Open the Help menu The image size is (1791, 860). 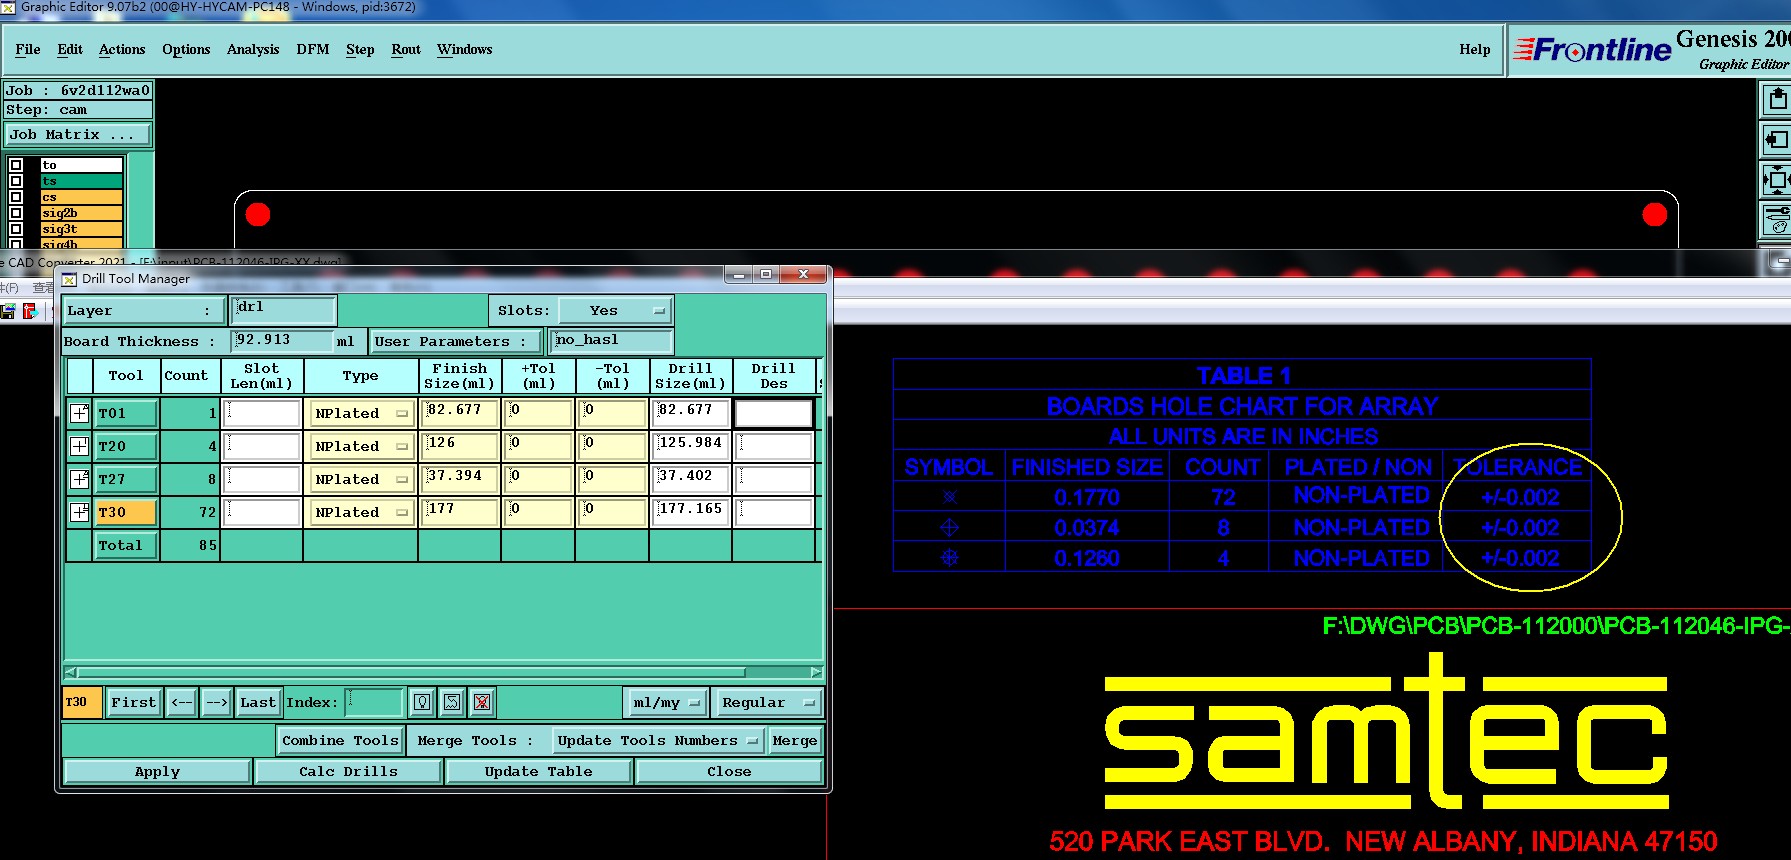1474,49
